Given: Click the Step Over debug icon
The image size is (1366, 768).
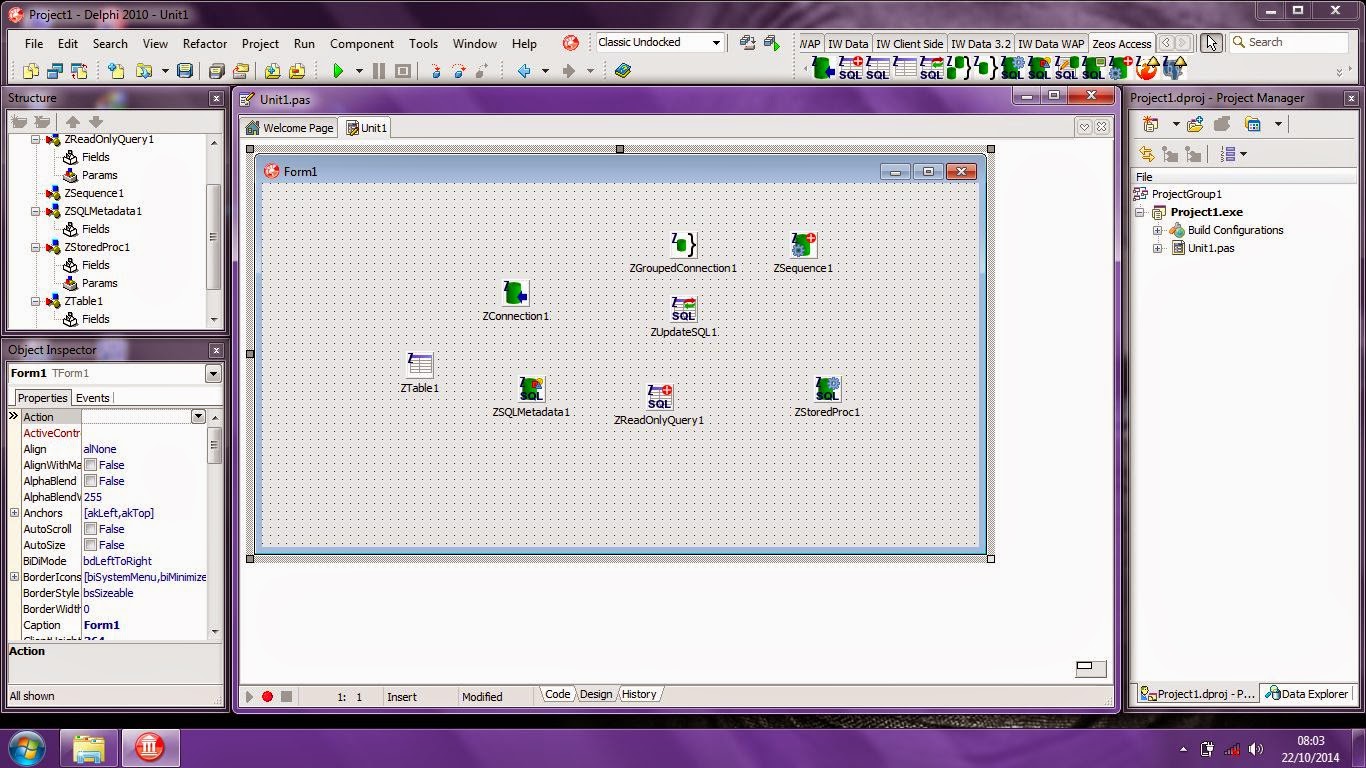Looking at the screenshot, I should tap(459, 71).
